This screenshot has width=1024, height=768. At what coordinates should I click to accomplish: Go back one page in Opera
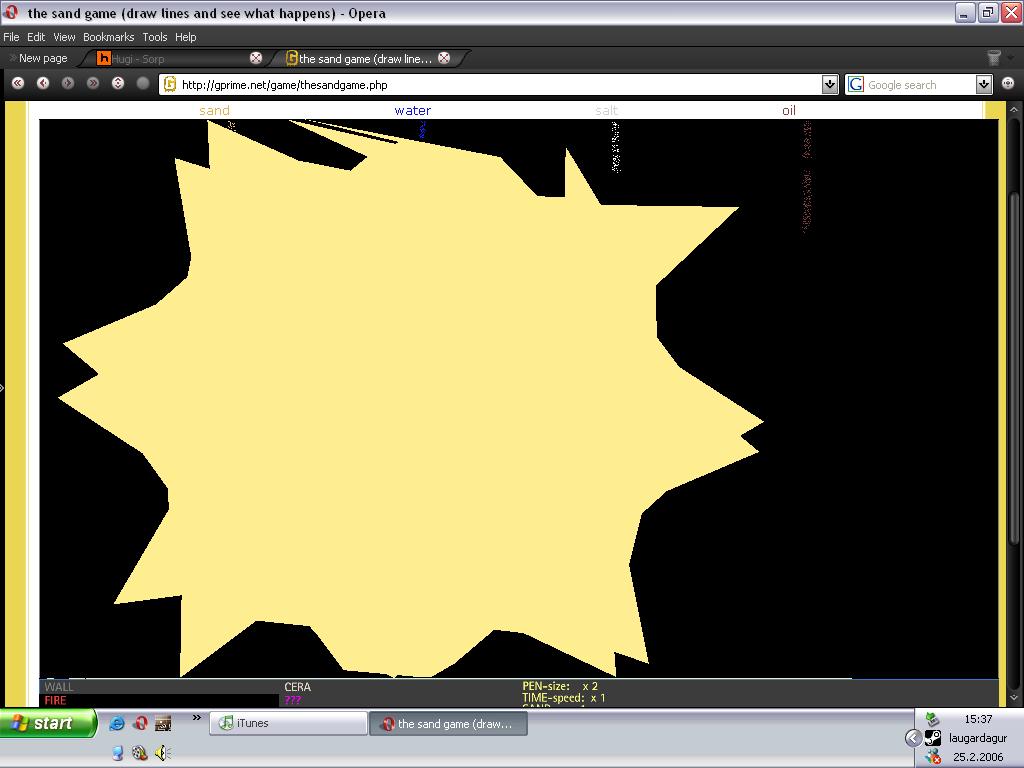[43, 83]
